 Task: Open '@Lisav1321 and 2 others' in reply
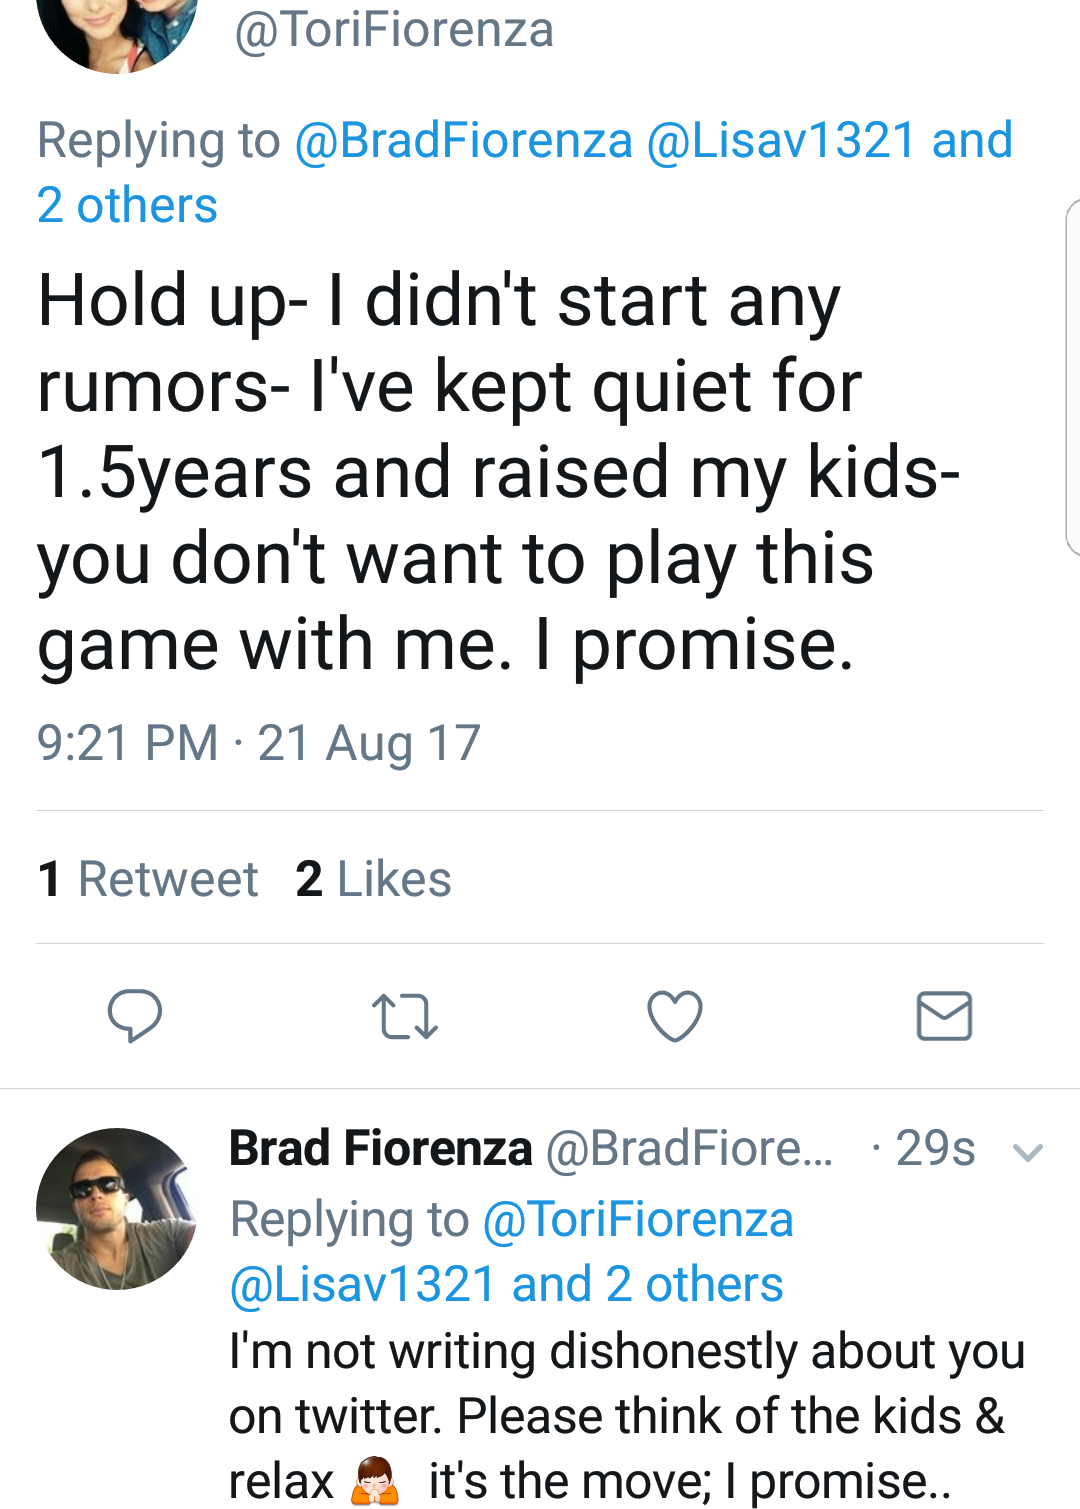(x=507, y=1285)
